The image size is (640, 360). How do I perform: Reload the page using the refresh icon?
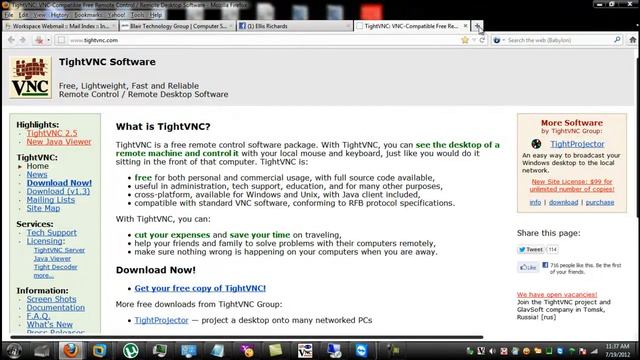pyautogui.click(x=482, y=40)
